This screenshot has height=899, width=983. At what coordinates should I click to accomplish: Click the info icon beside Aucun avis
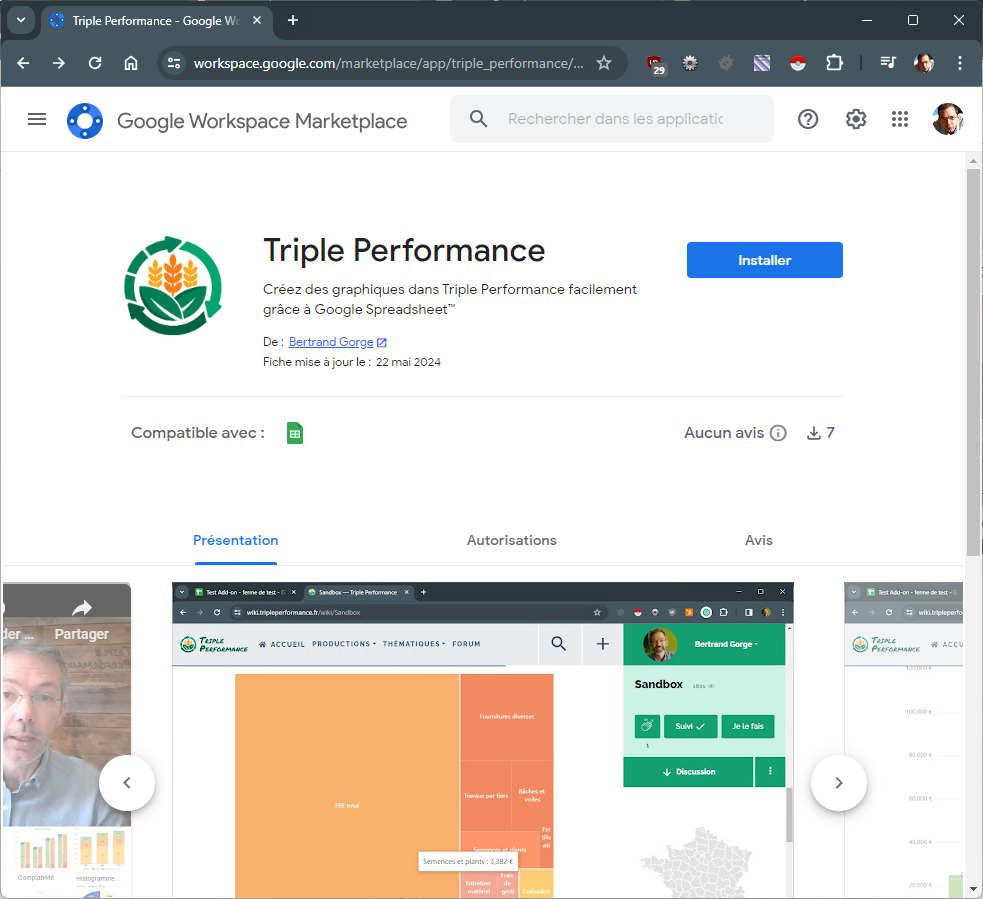[778, 433]
